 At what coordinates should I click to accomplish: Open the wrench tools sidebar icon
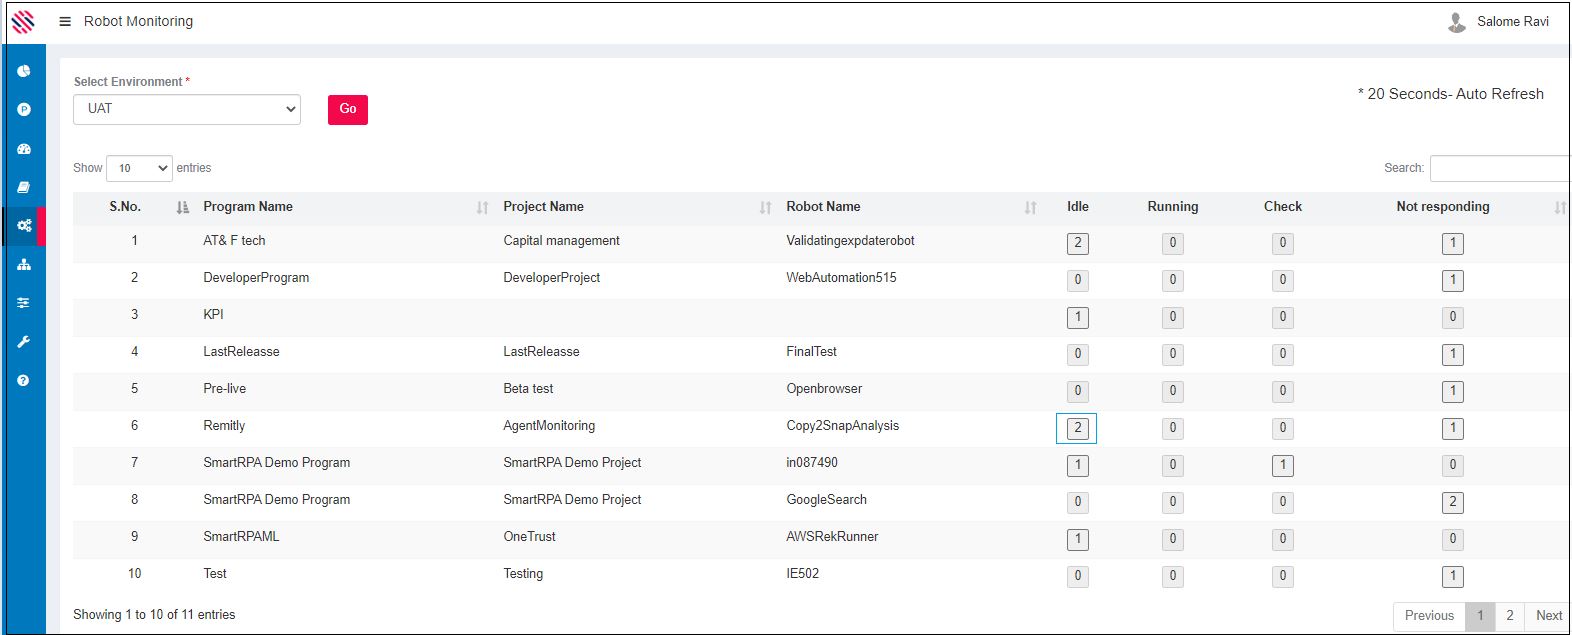[x=24, y=342]
